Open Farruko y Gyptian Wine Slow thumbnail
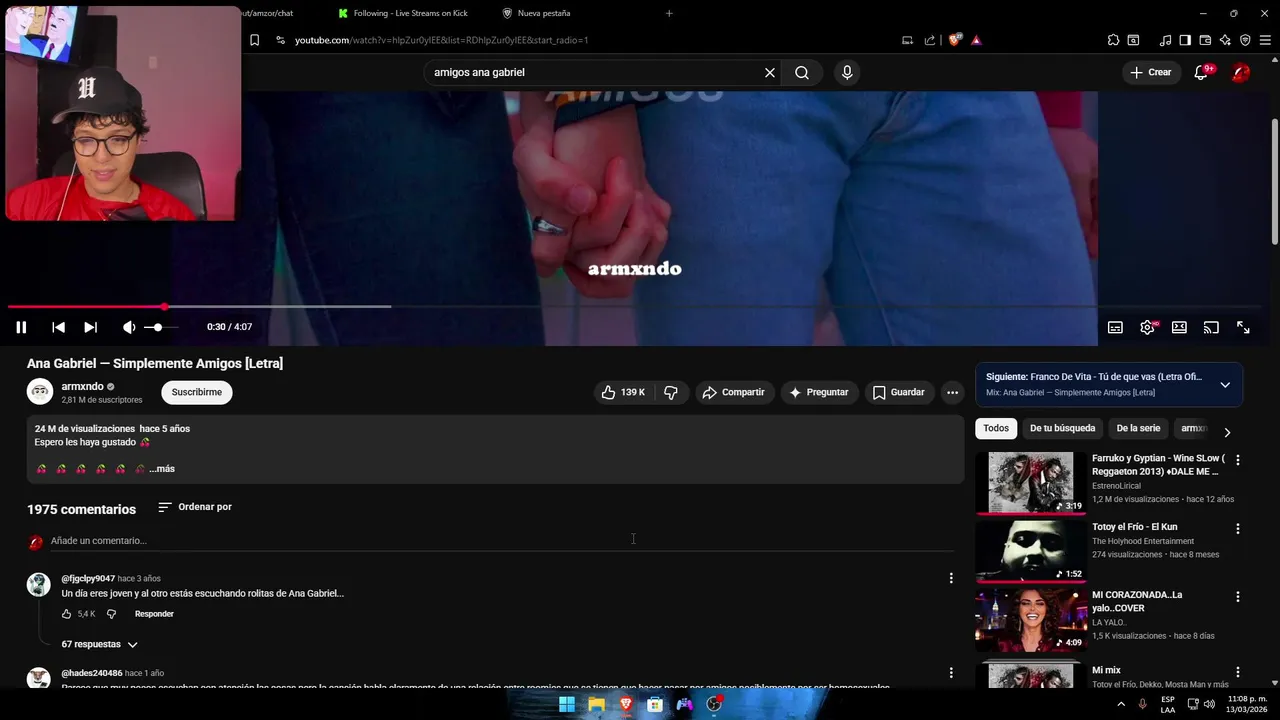1280x720 pixels. pyautogui.click(x=1031, y=483)
